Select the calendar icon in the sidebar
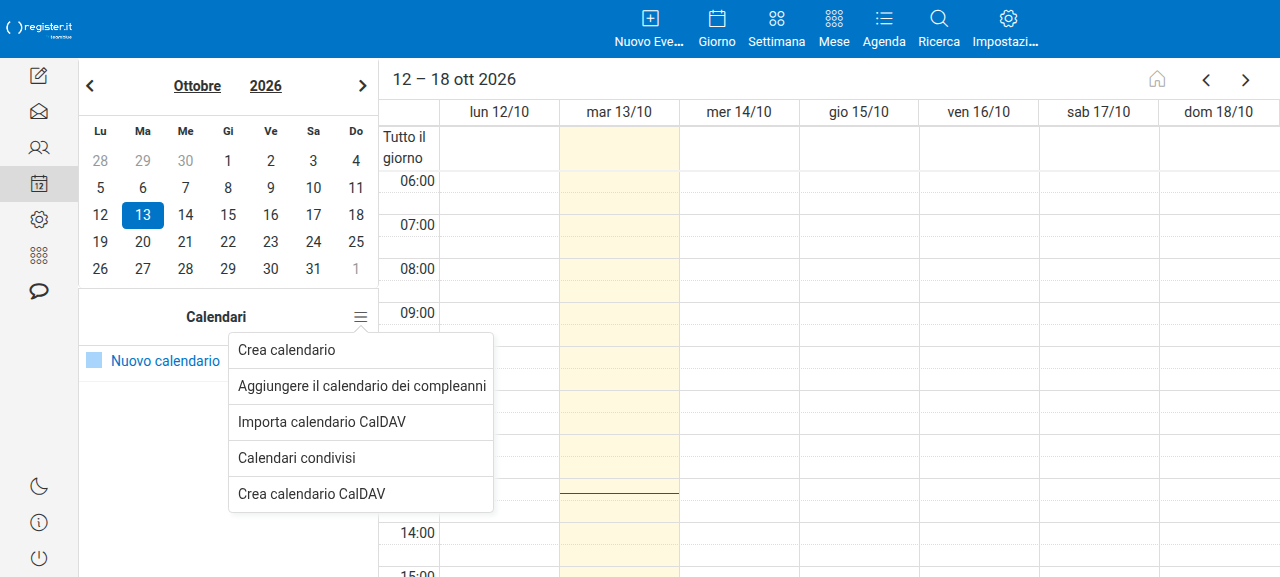This screenshot has height=577, width=1280. pos(39,184)
